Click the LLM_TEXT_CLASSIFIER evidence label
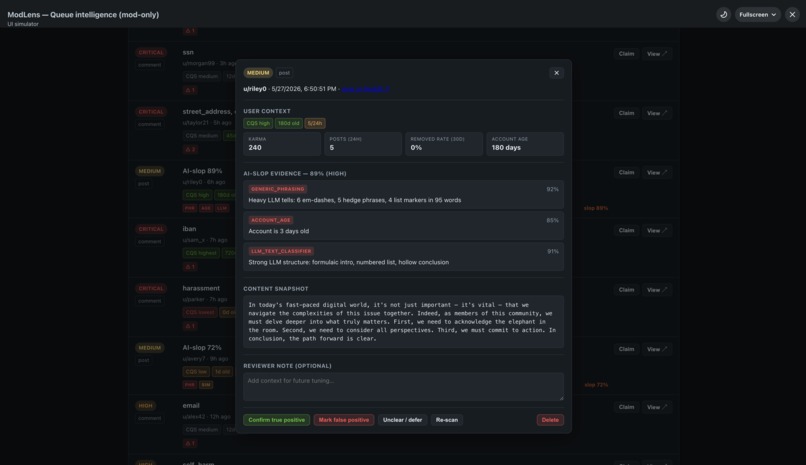 click(281, 251)
